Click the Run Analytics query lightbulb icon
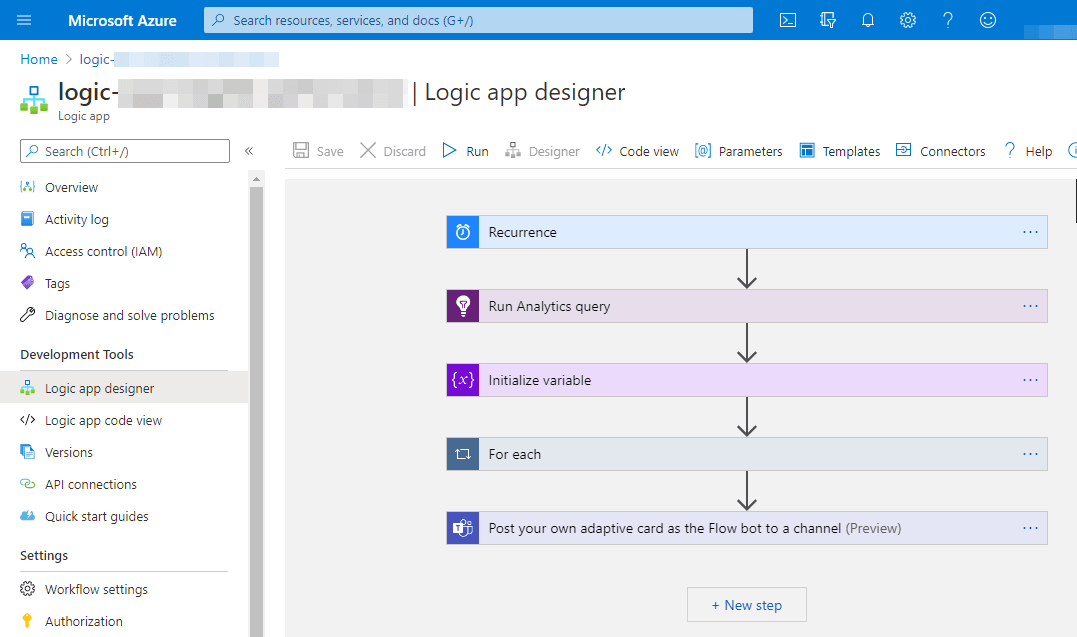The height and width of the screenshot is (637, 1077). 463,306
